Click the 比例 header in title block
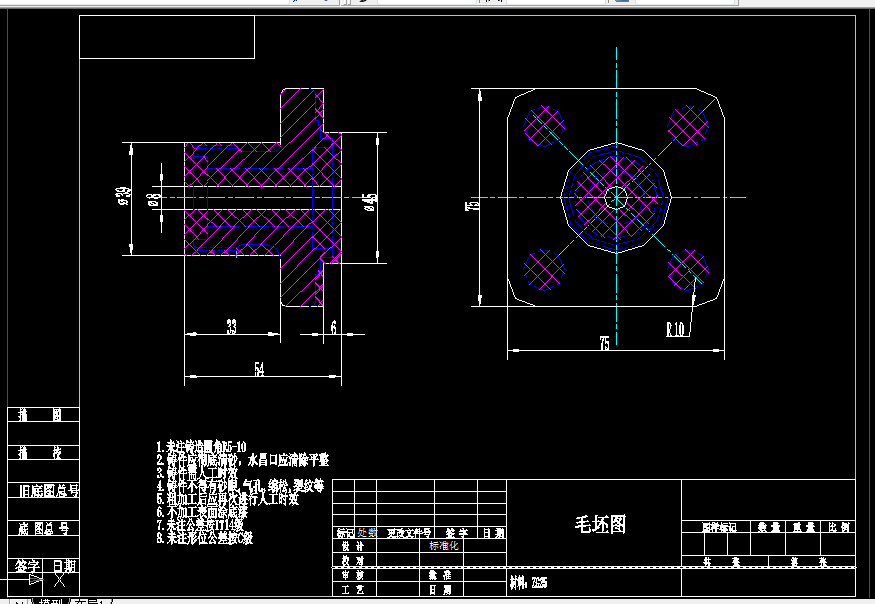875x604 pixels. click(839, 527)
